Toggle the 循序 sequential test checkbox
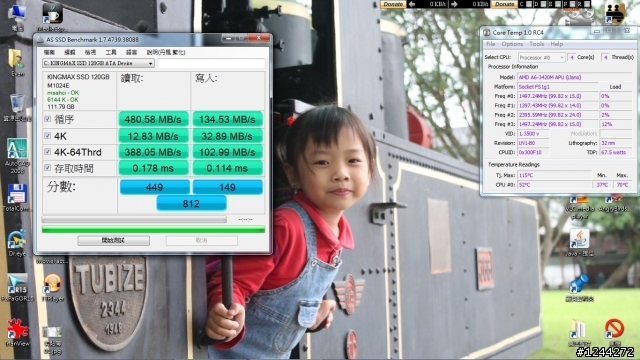The image size is (640, 360). pos(48,119)
